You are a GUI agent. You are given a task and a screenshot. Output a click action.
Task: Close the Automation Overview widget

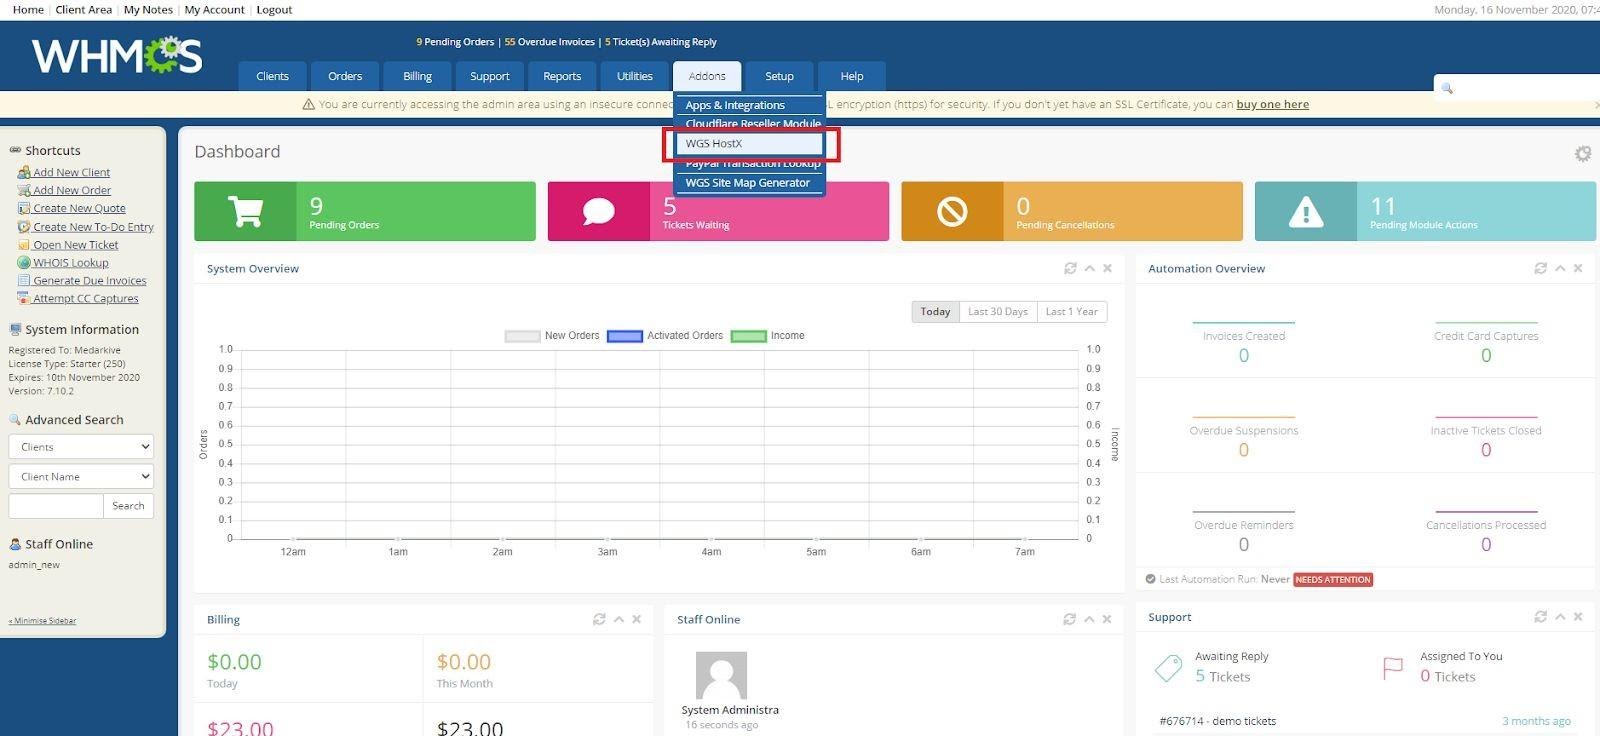tap(1578, 268)
